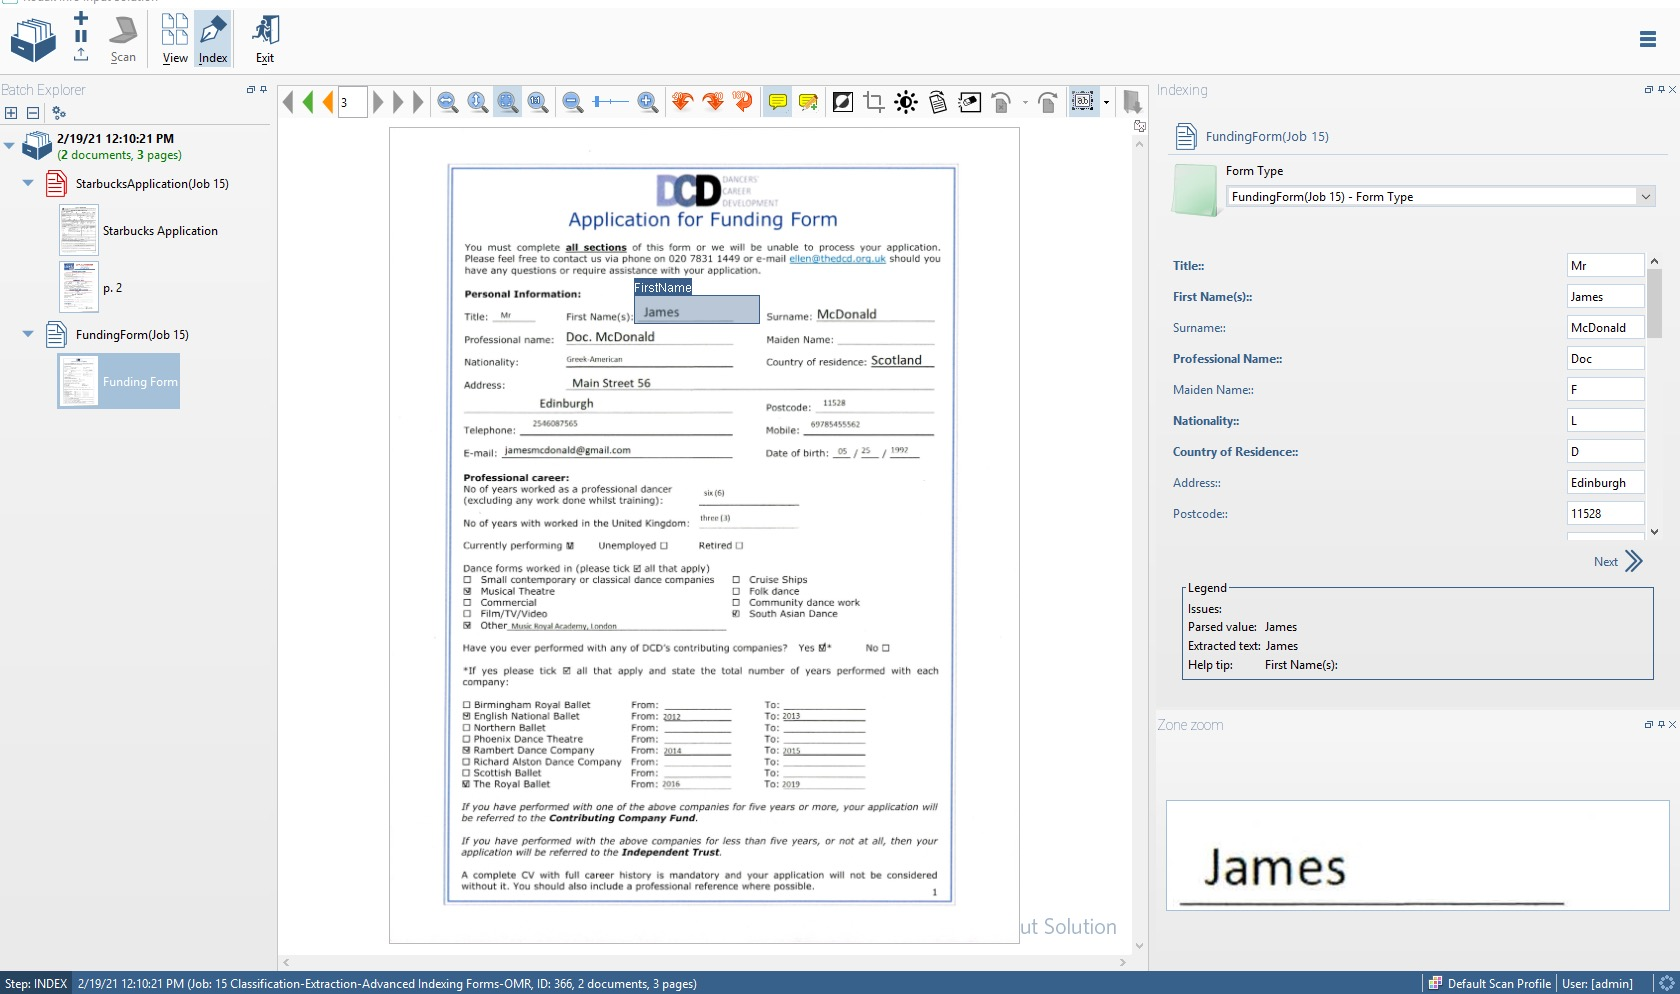Select the p. 2 page thumbnail
Image resolution: width=1680 pixels, height=994 pixels.
(x=79, y=287)
